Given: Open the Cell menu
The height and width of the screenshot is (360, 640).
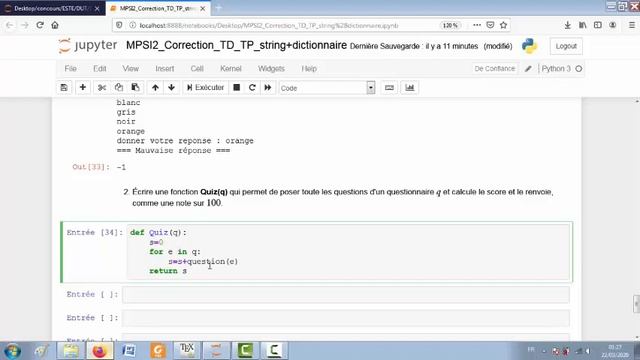Looking at the screenshot, I should tap(197, 69).
